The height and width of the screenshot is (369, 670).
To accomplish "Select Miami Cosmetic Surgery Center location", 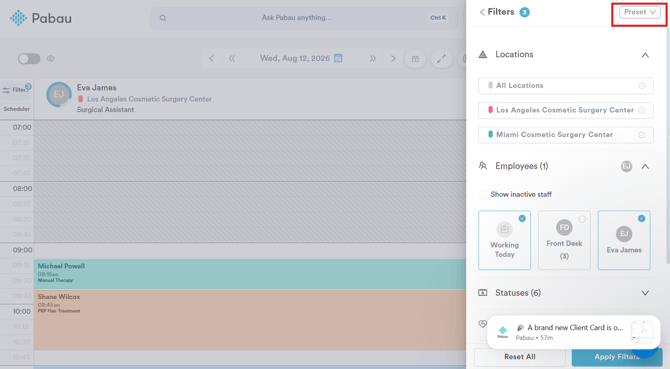I will coord(566,135).
